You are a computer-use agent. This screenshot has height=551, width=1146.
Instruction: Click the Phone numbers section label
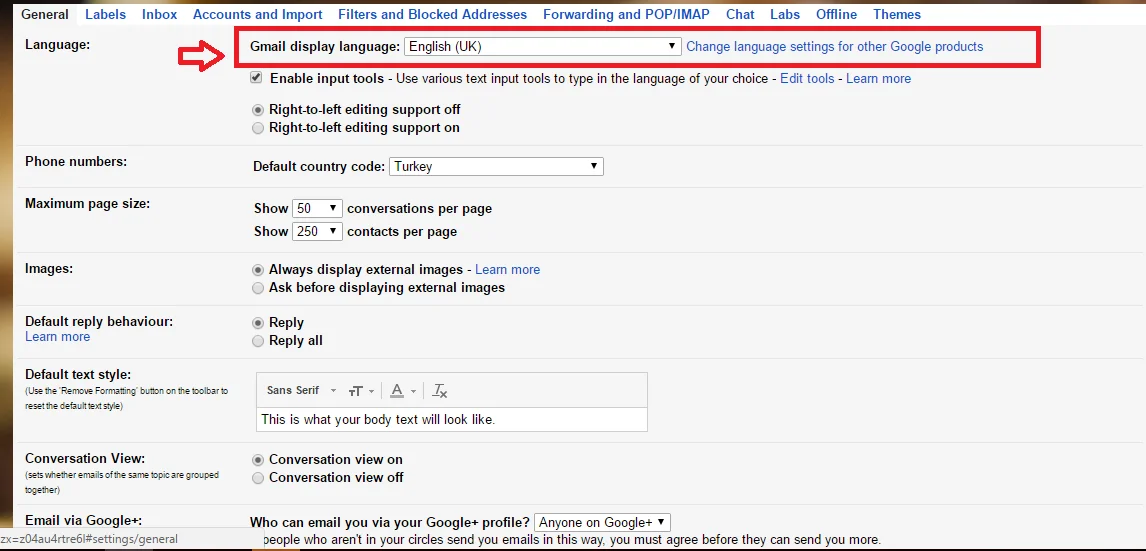(76, 161)
